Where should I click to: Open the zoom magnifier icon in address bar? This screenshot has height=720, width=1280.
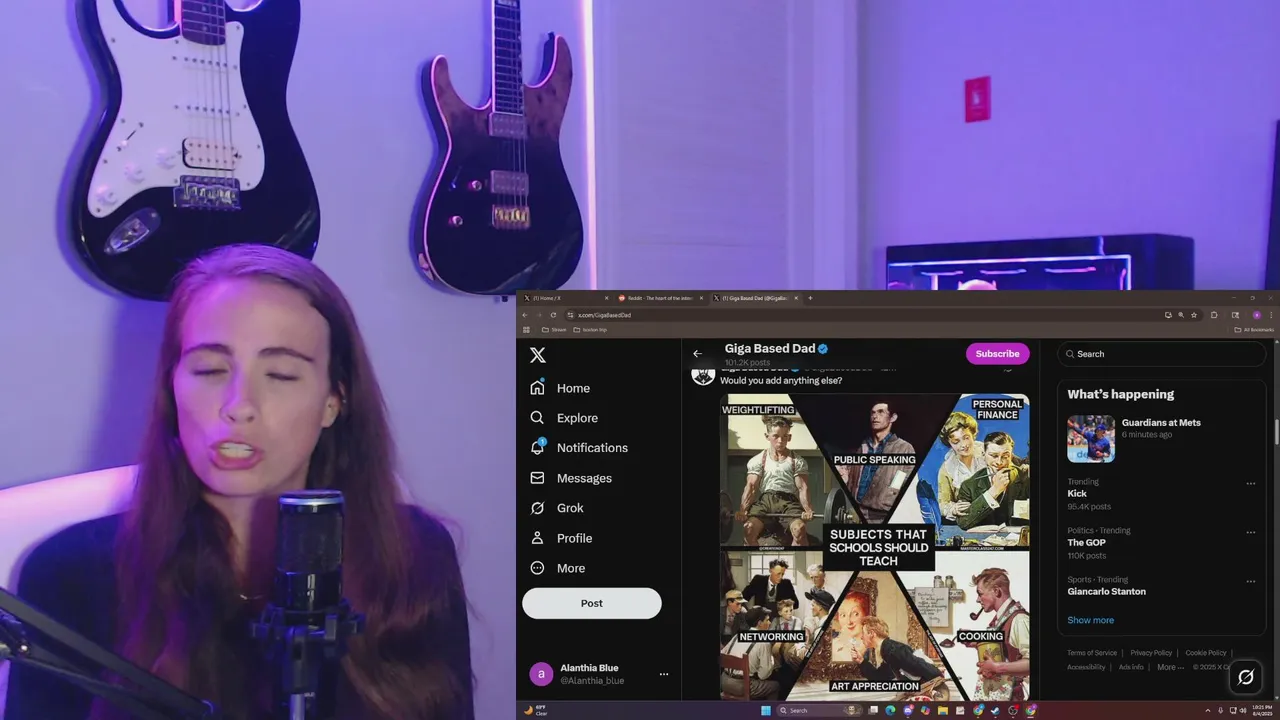(x=1181, y=315)
